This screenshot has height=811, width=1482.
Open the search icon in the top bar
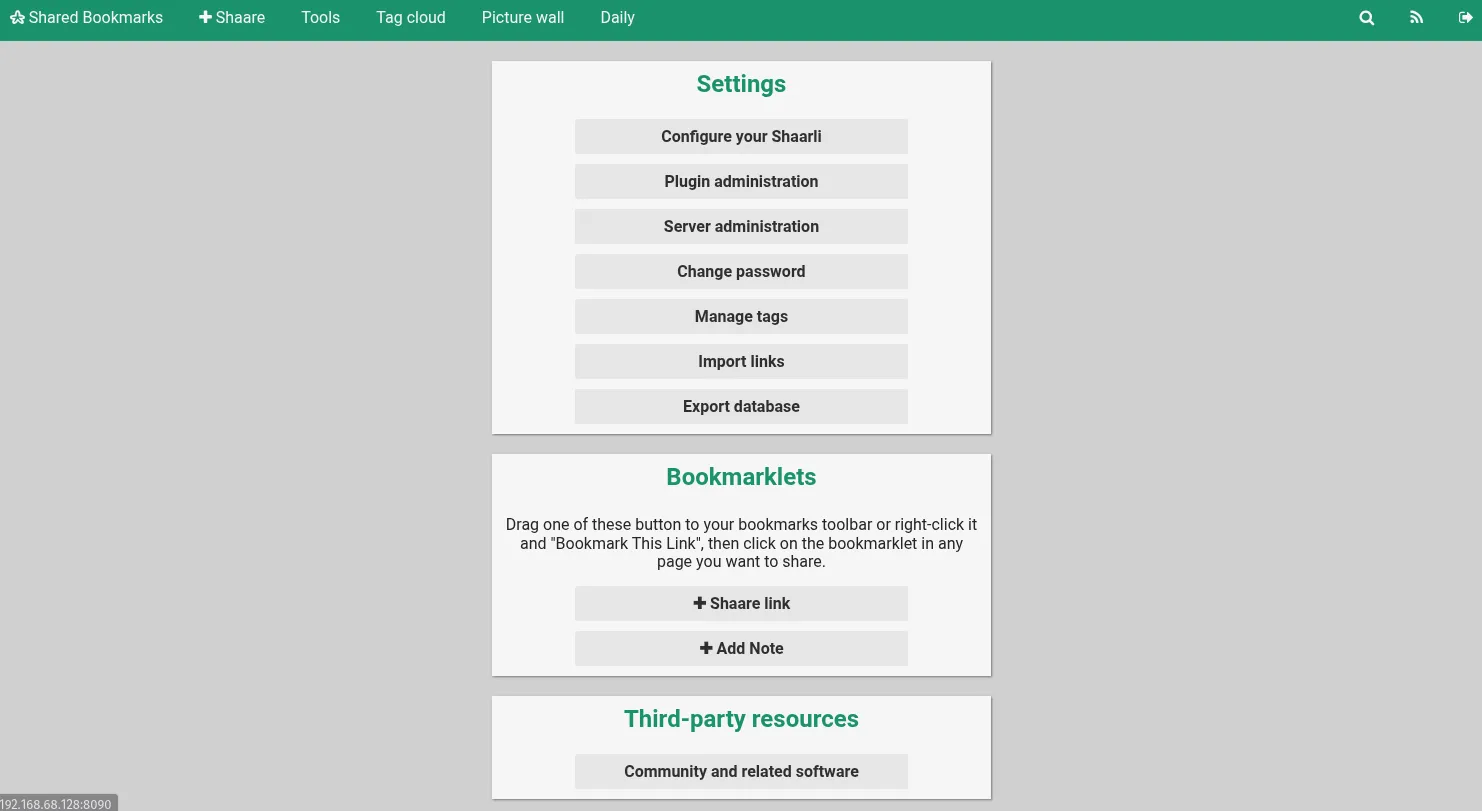pyautogui.click(x=1366, y=17)
